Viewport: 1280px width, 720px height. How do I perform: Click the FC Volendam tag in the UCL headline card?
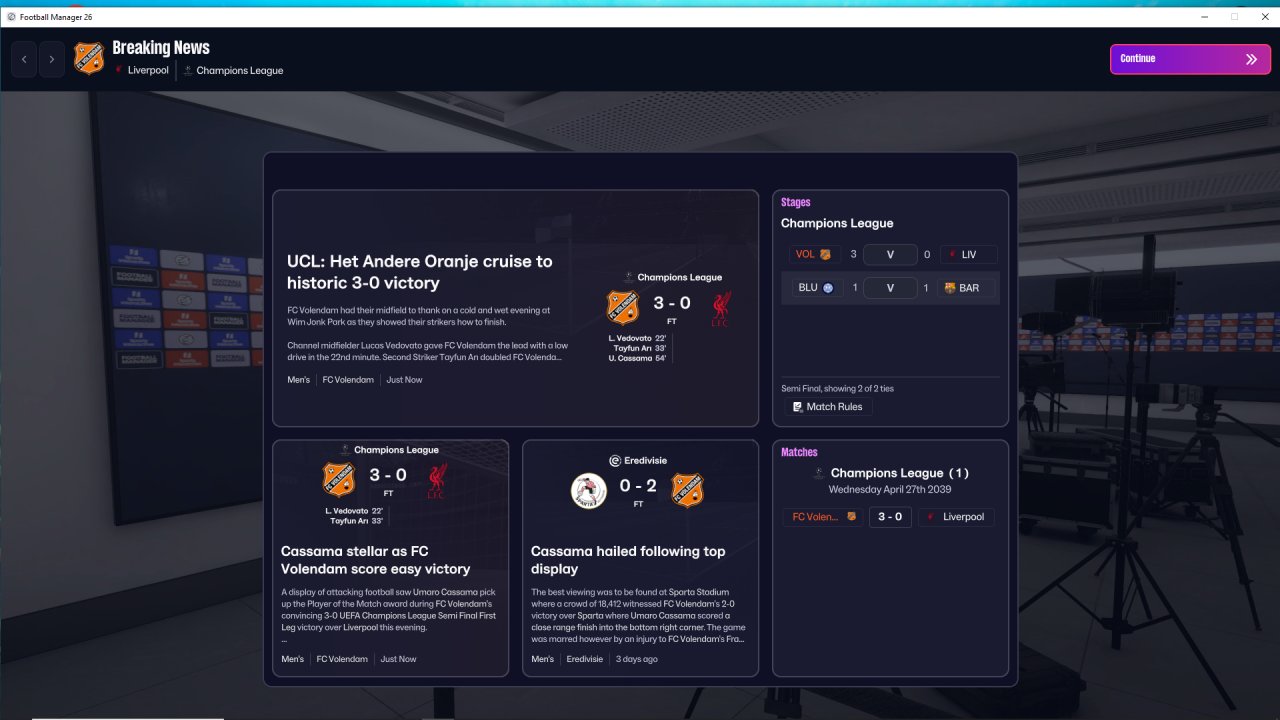348,380
